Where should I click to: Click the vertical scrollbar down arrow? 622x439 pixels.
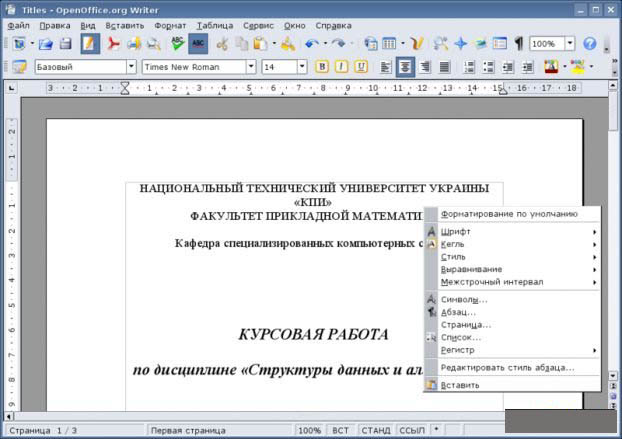click(x=613, y=376)
